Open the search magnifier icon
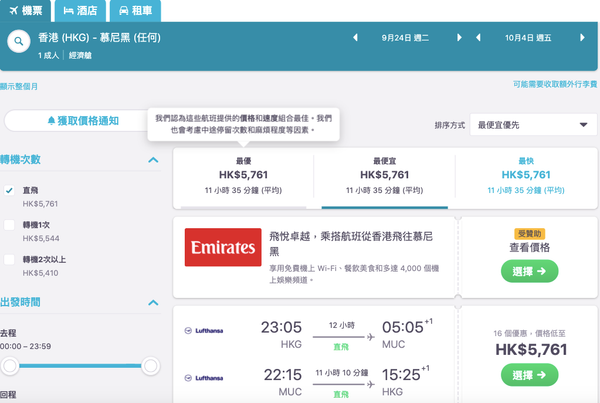600x403 pixels. 18,41
